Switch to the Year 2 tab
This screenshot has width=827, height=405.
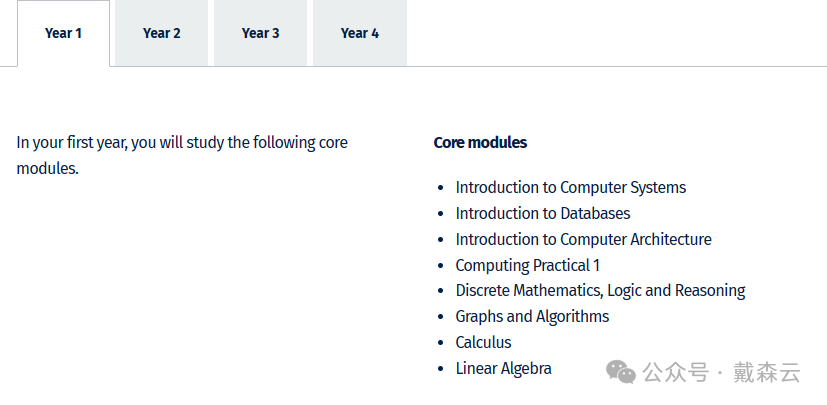click(x=161, y=33)
